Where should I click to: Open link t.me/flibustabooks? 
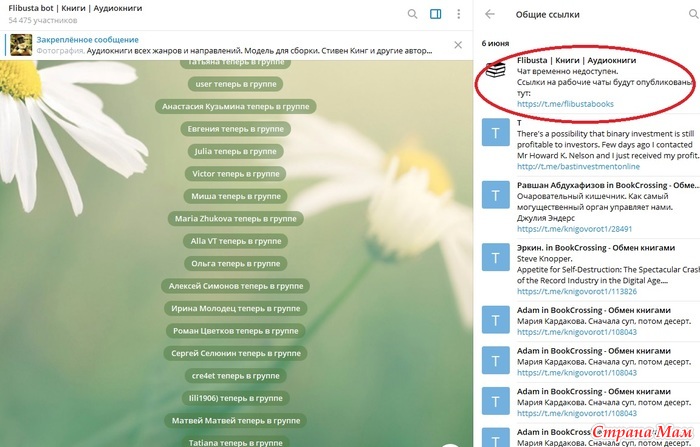tap(565, 104)
